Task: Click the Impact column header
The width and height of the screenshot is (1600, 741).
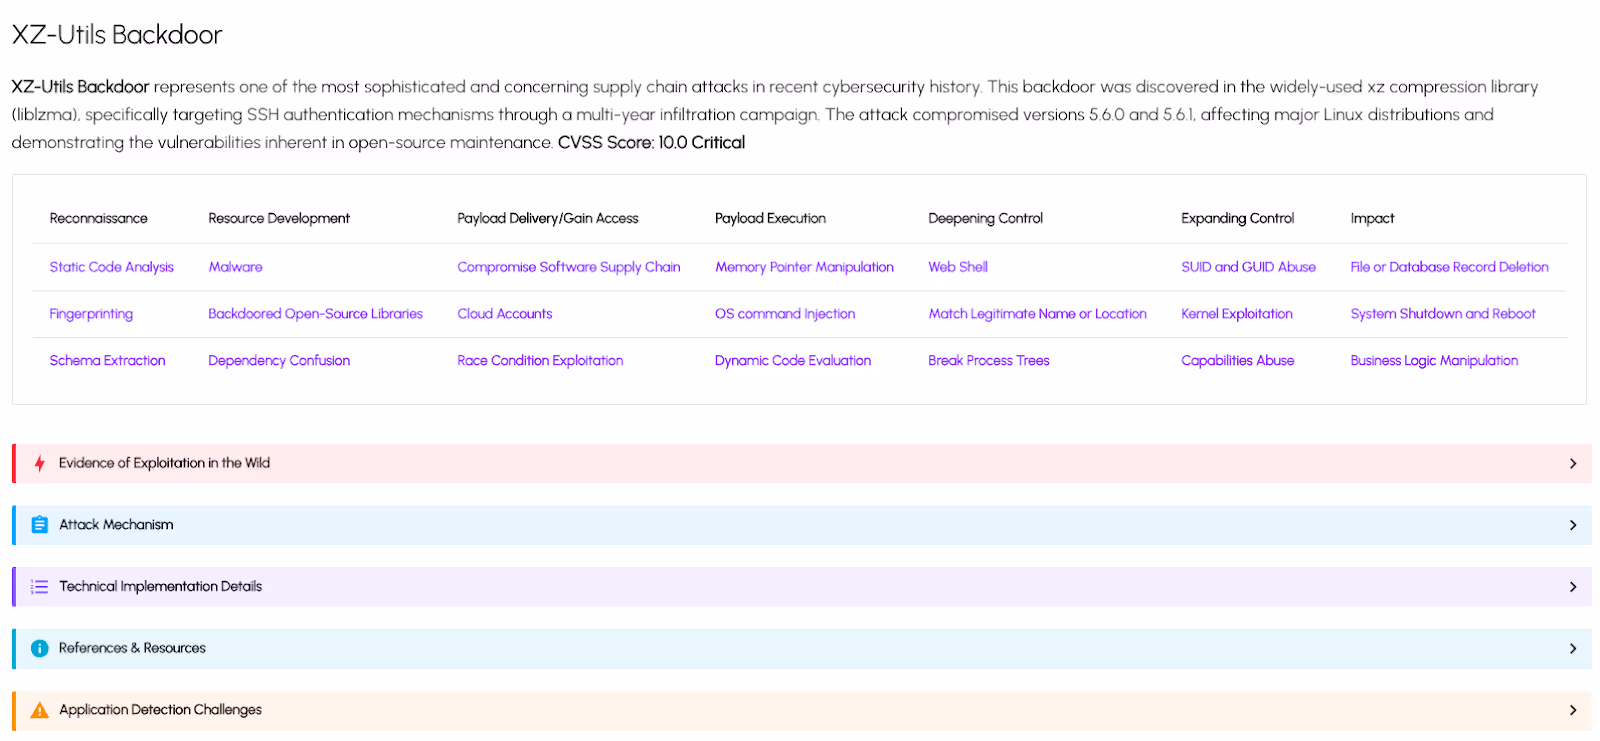Action: 1372,218
